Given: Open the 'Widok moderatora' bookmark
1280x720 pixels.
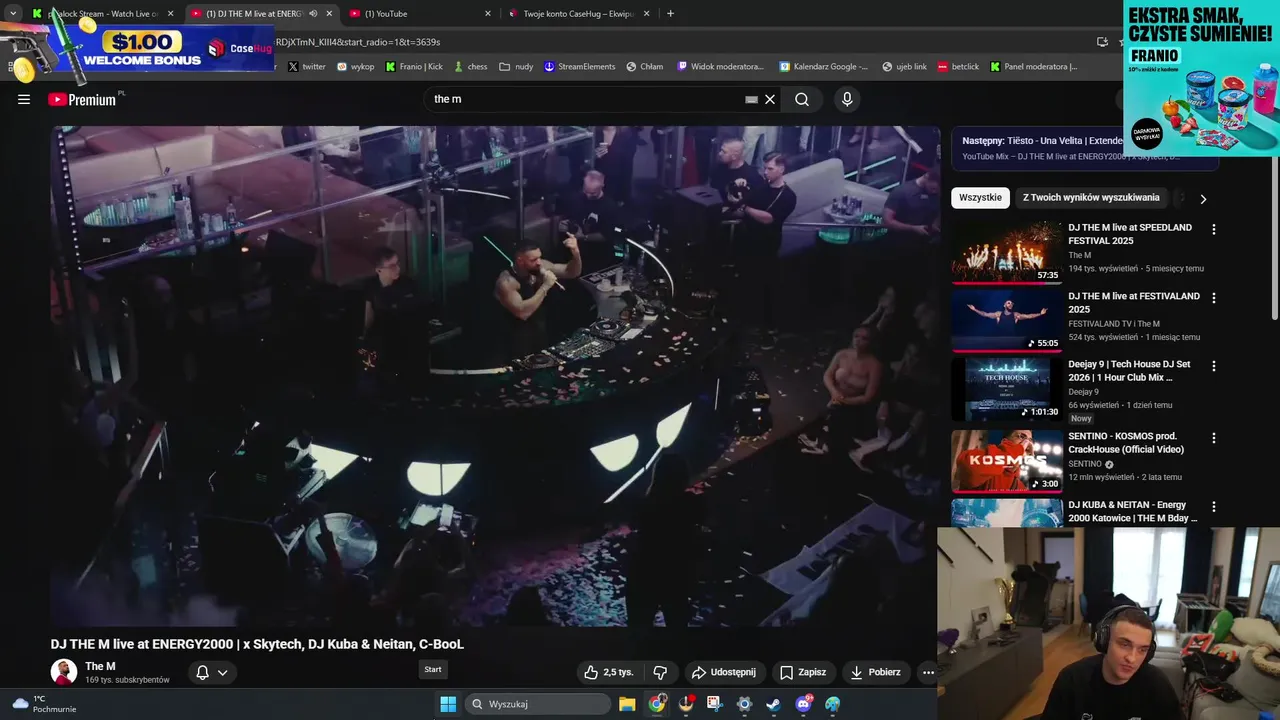Looking at the screenshot, I should click(720, 67).
